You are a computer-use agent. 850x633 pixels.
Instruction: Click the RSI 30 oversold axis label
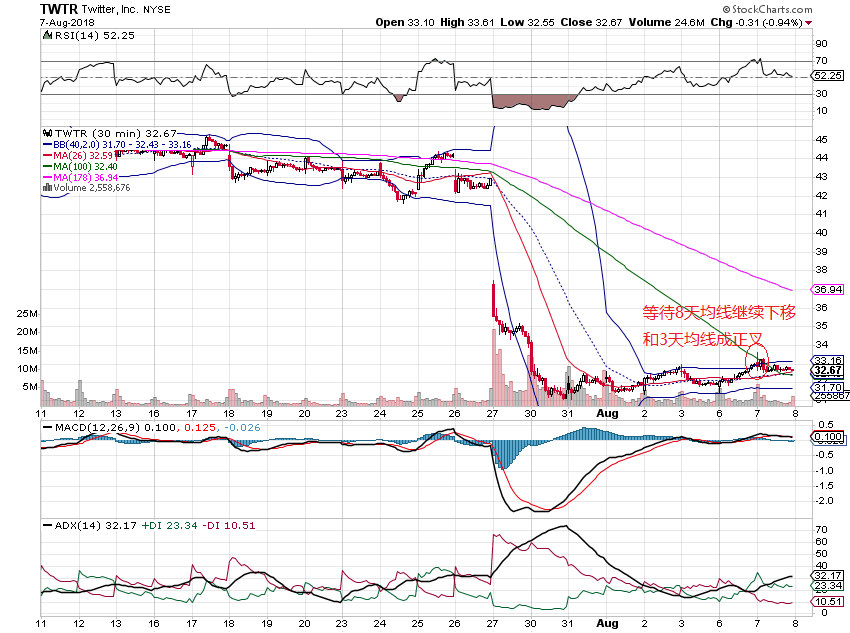(822, 93)
